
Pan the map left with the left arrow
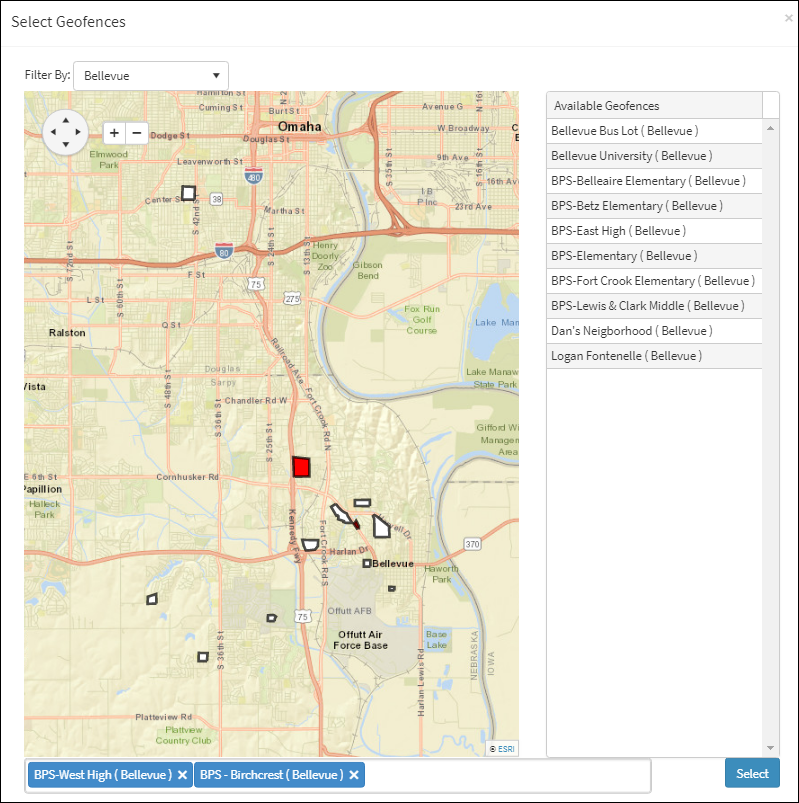tap(53, 132)
